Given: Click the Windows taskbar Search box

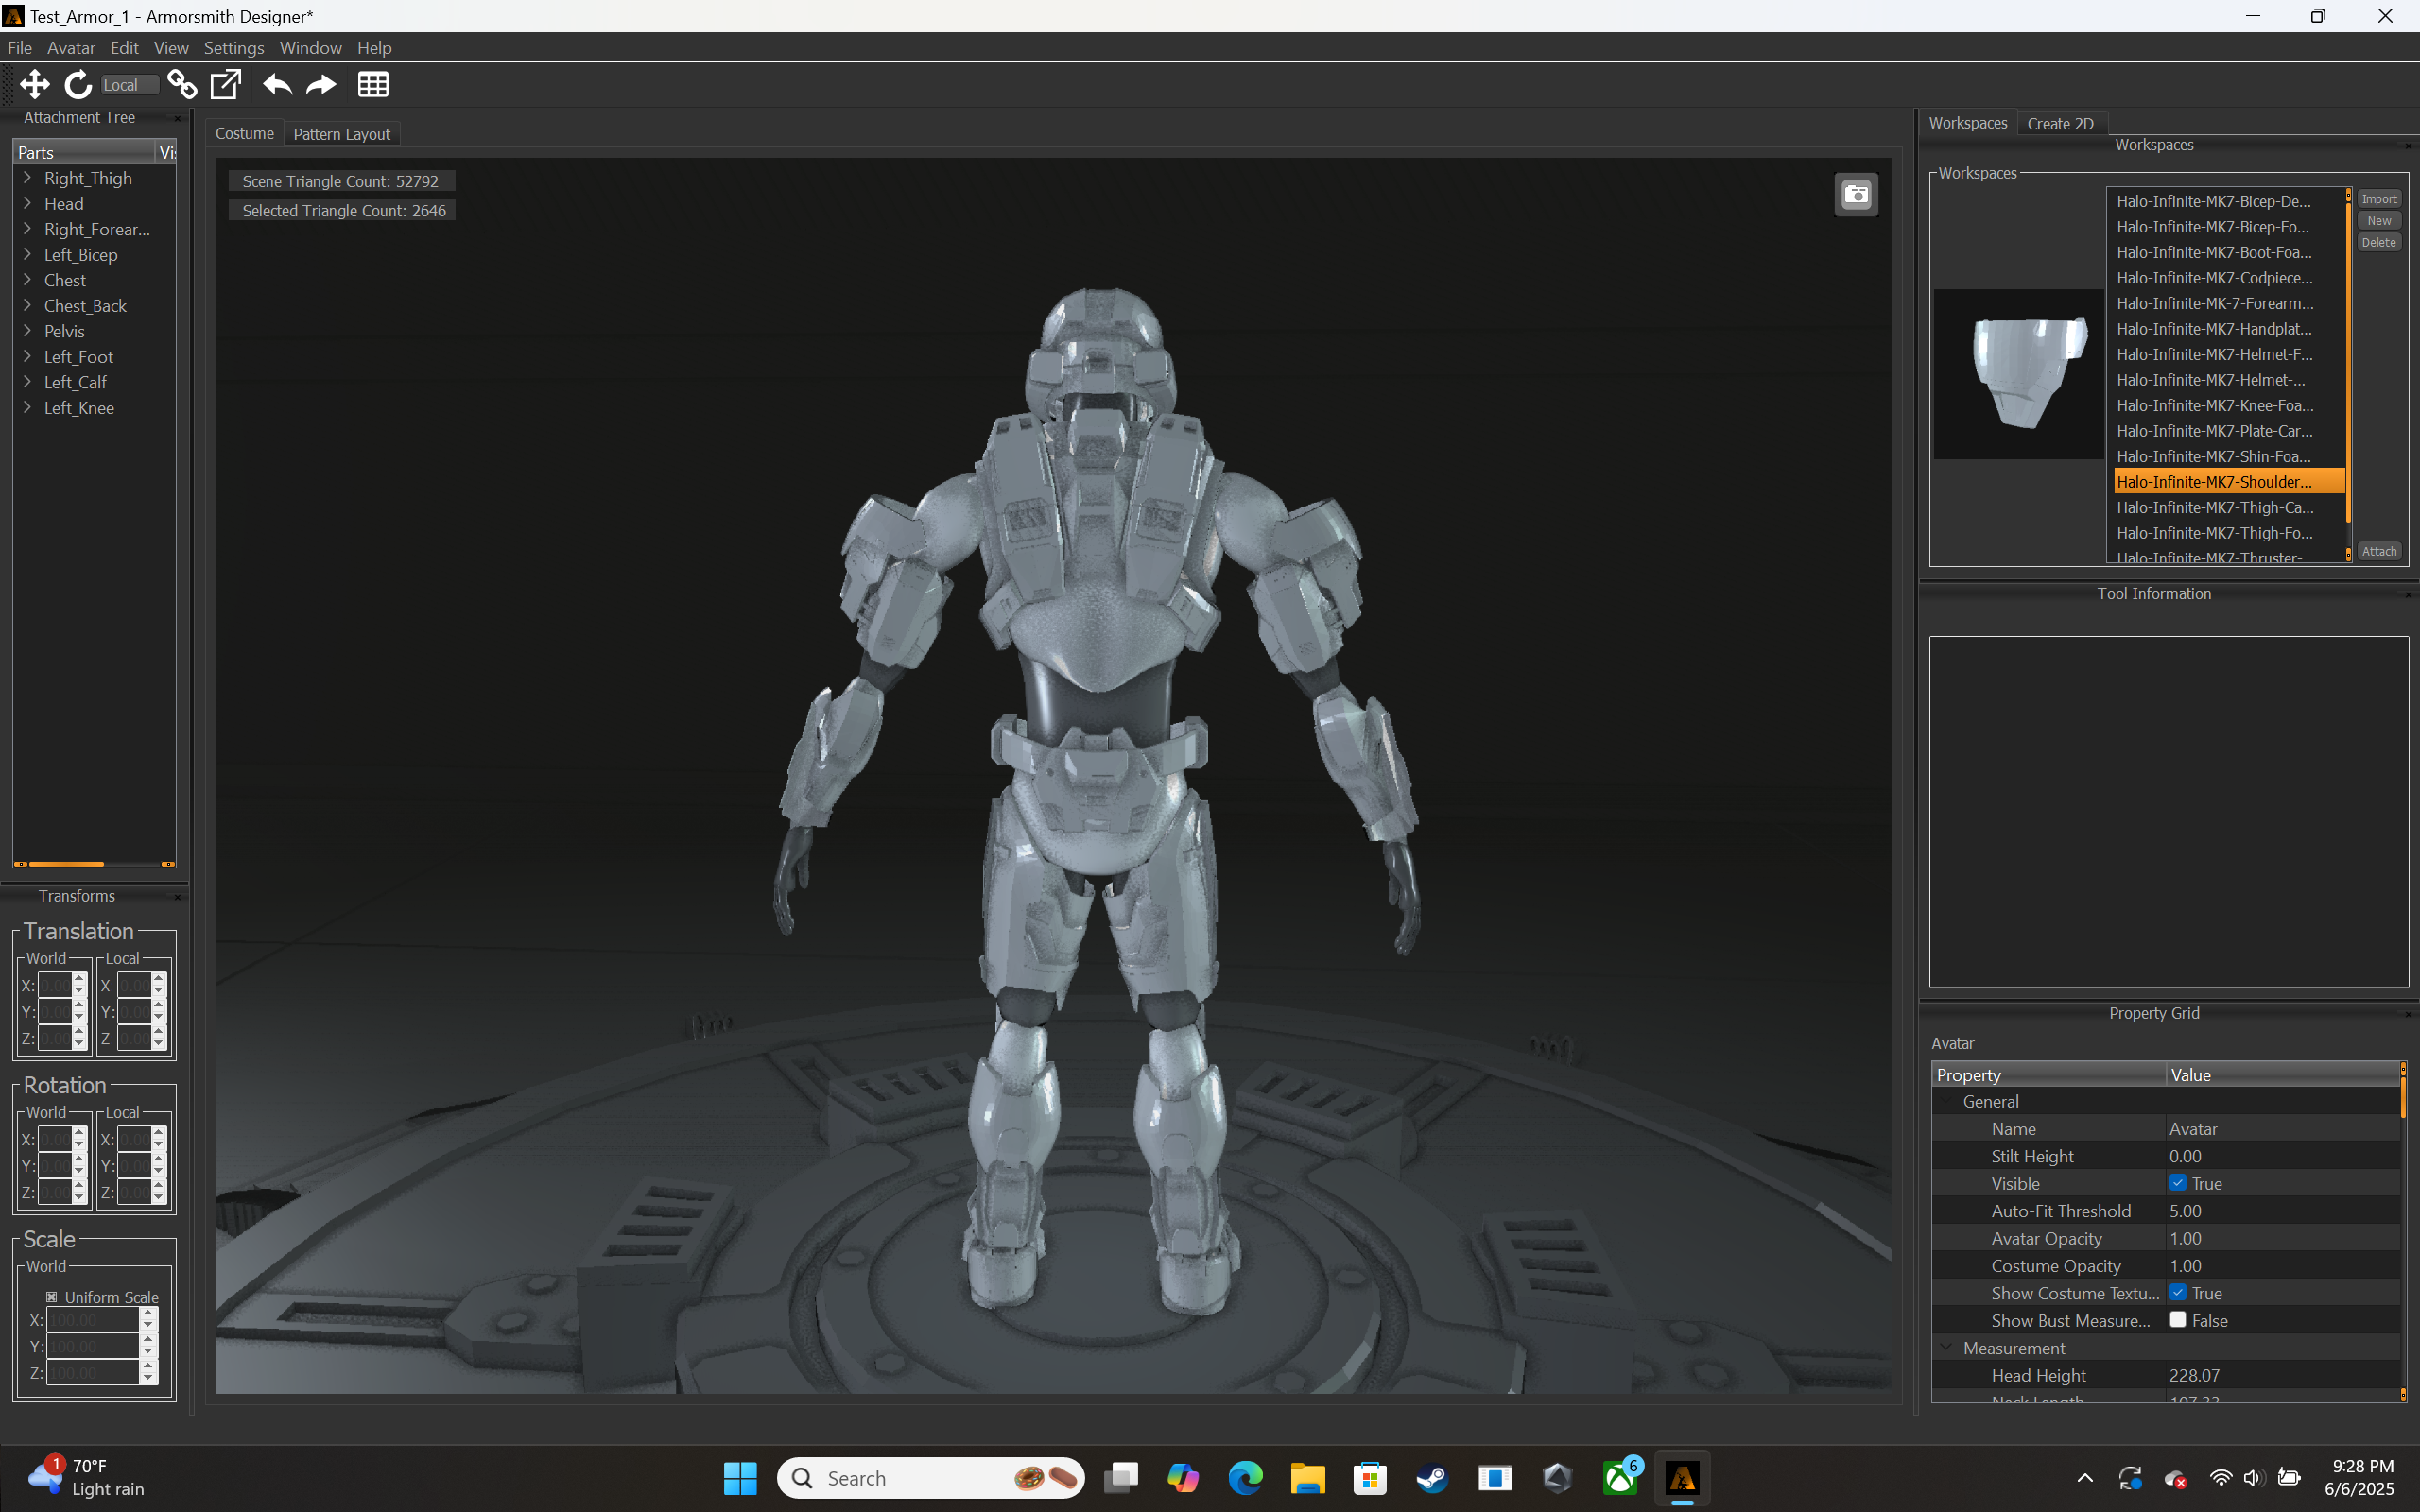Looking at the screenshot, I should click(x=930, y=1478).
